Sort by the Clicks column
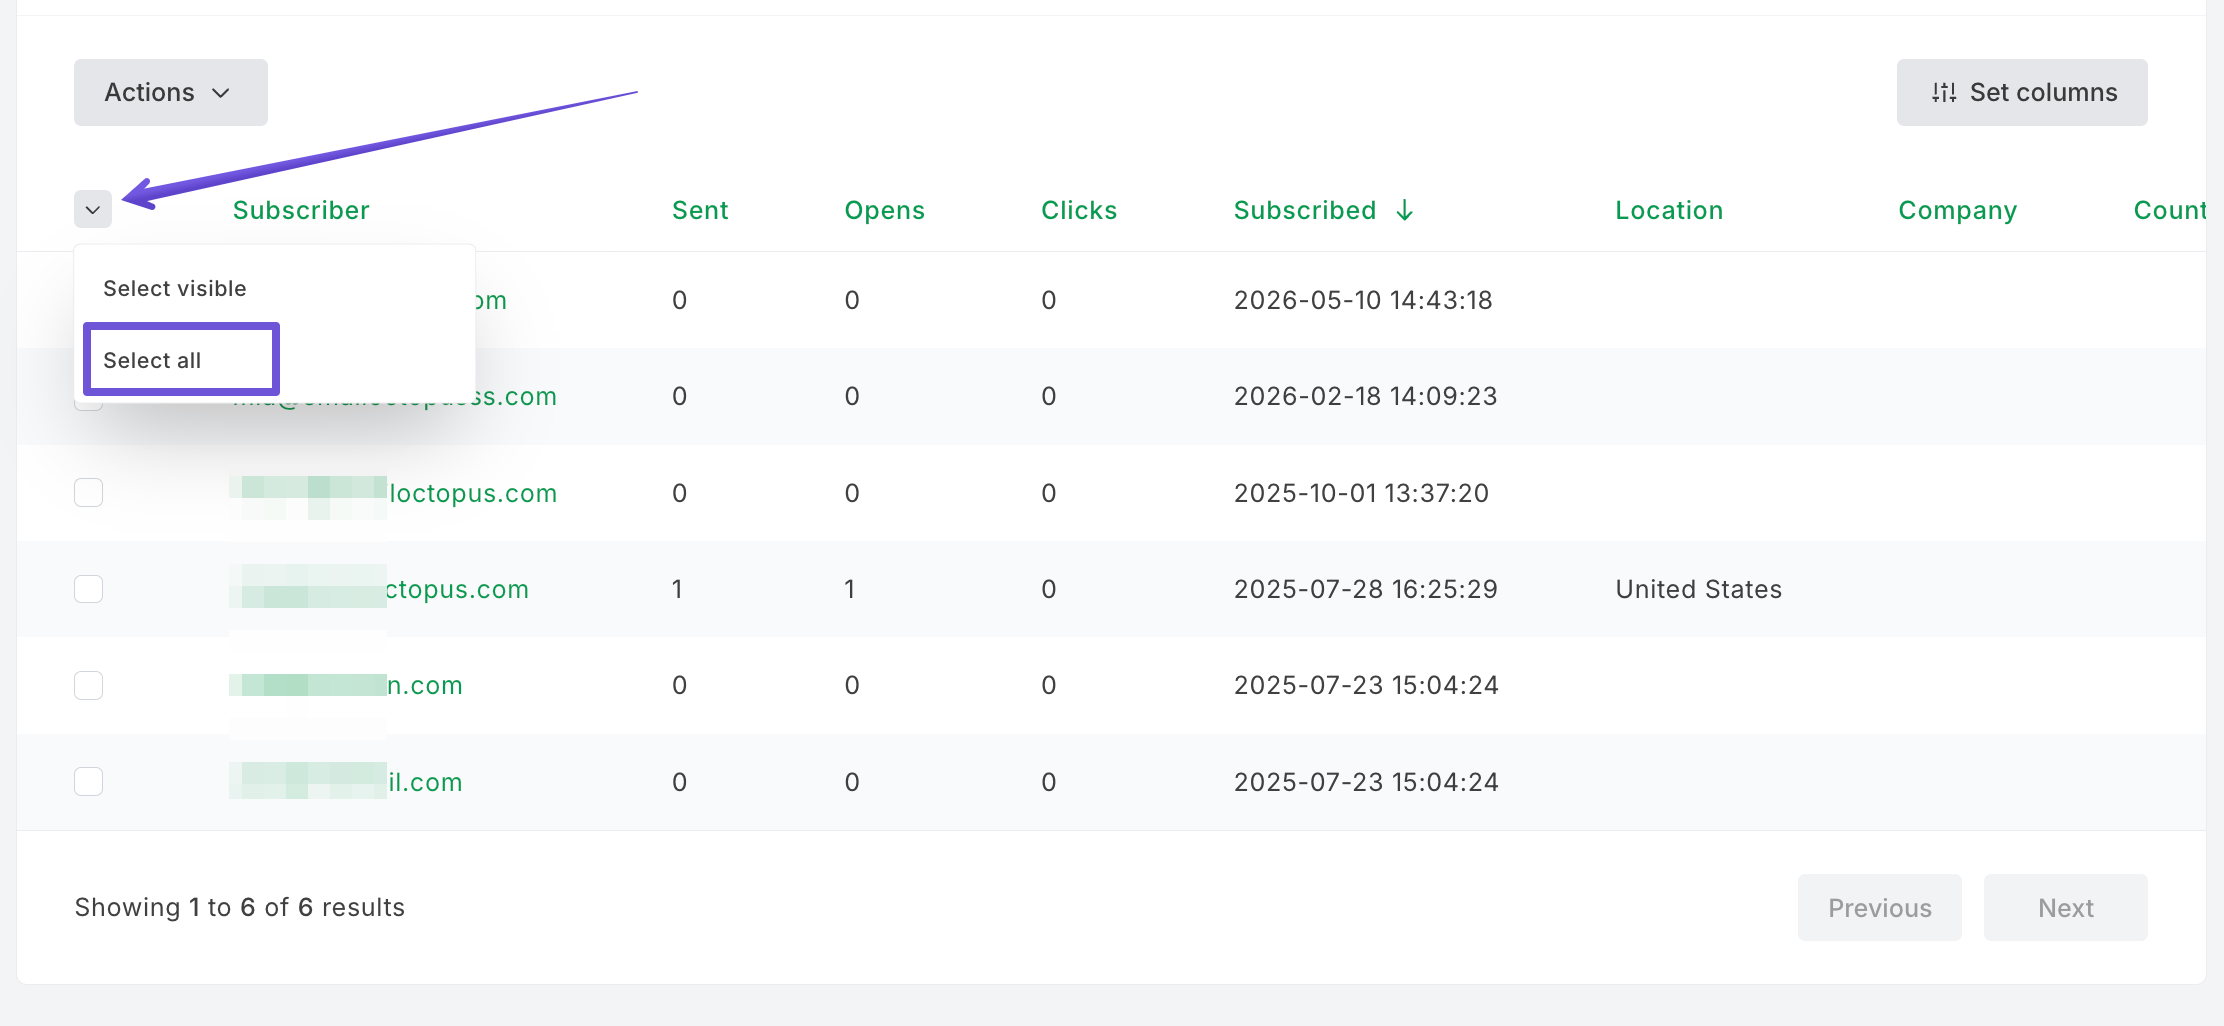The width and height of the screenshot is (2224, 1026). [1079, 210]
